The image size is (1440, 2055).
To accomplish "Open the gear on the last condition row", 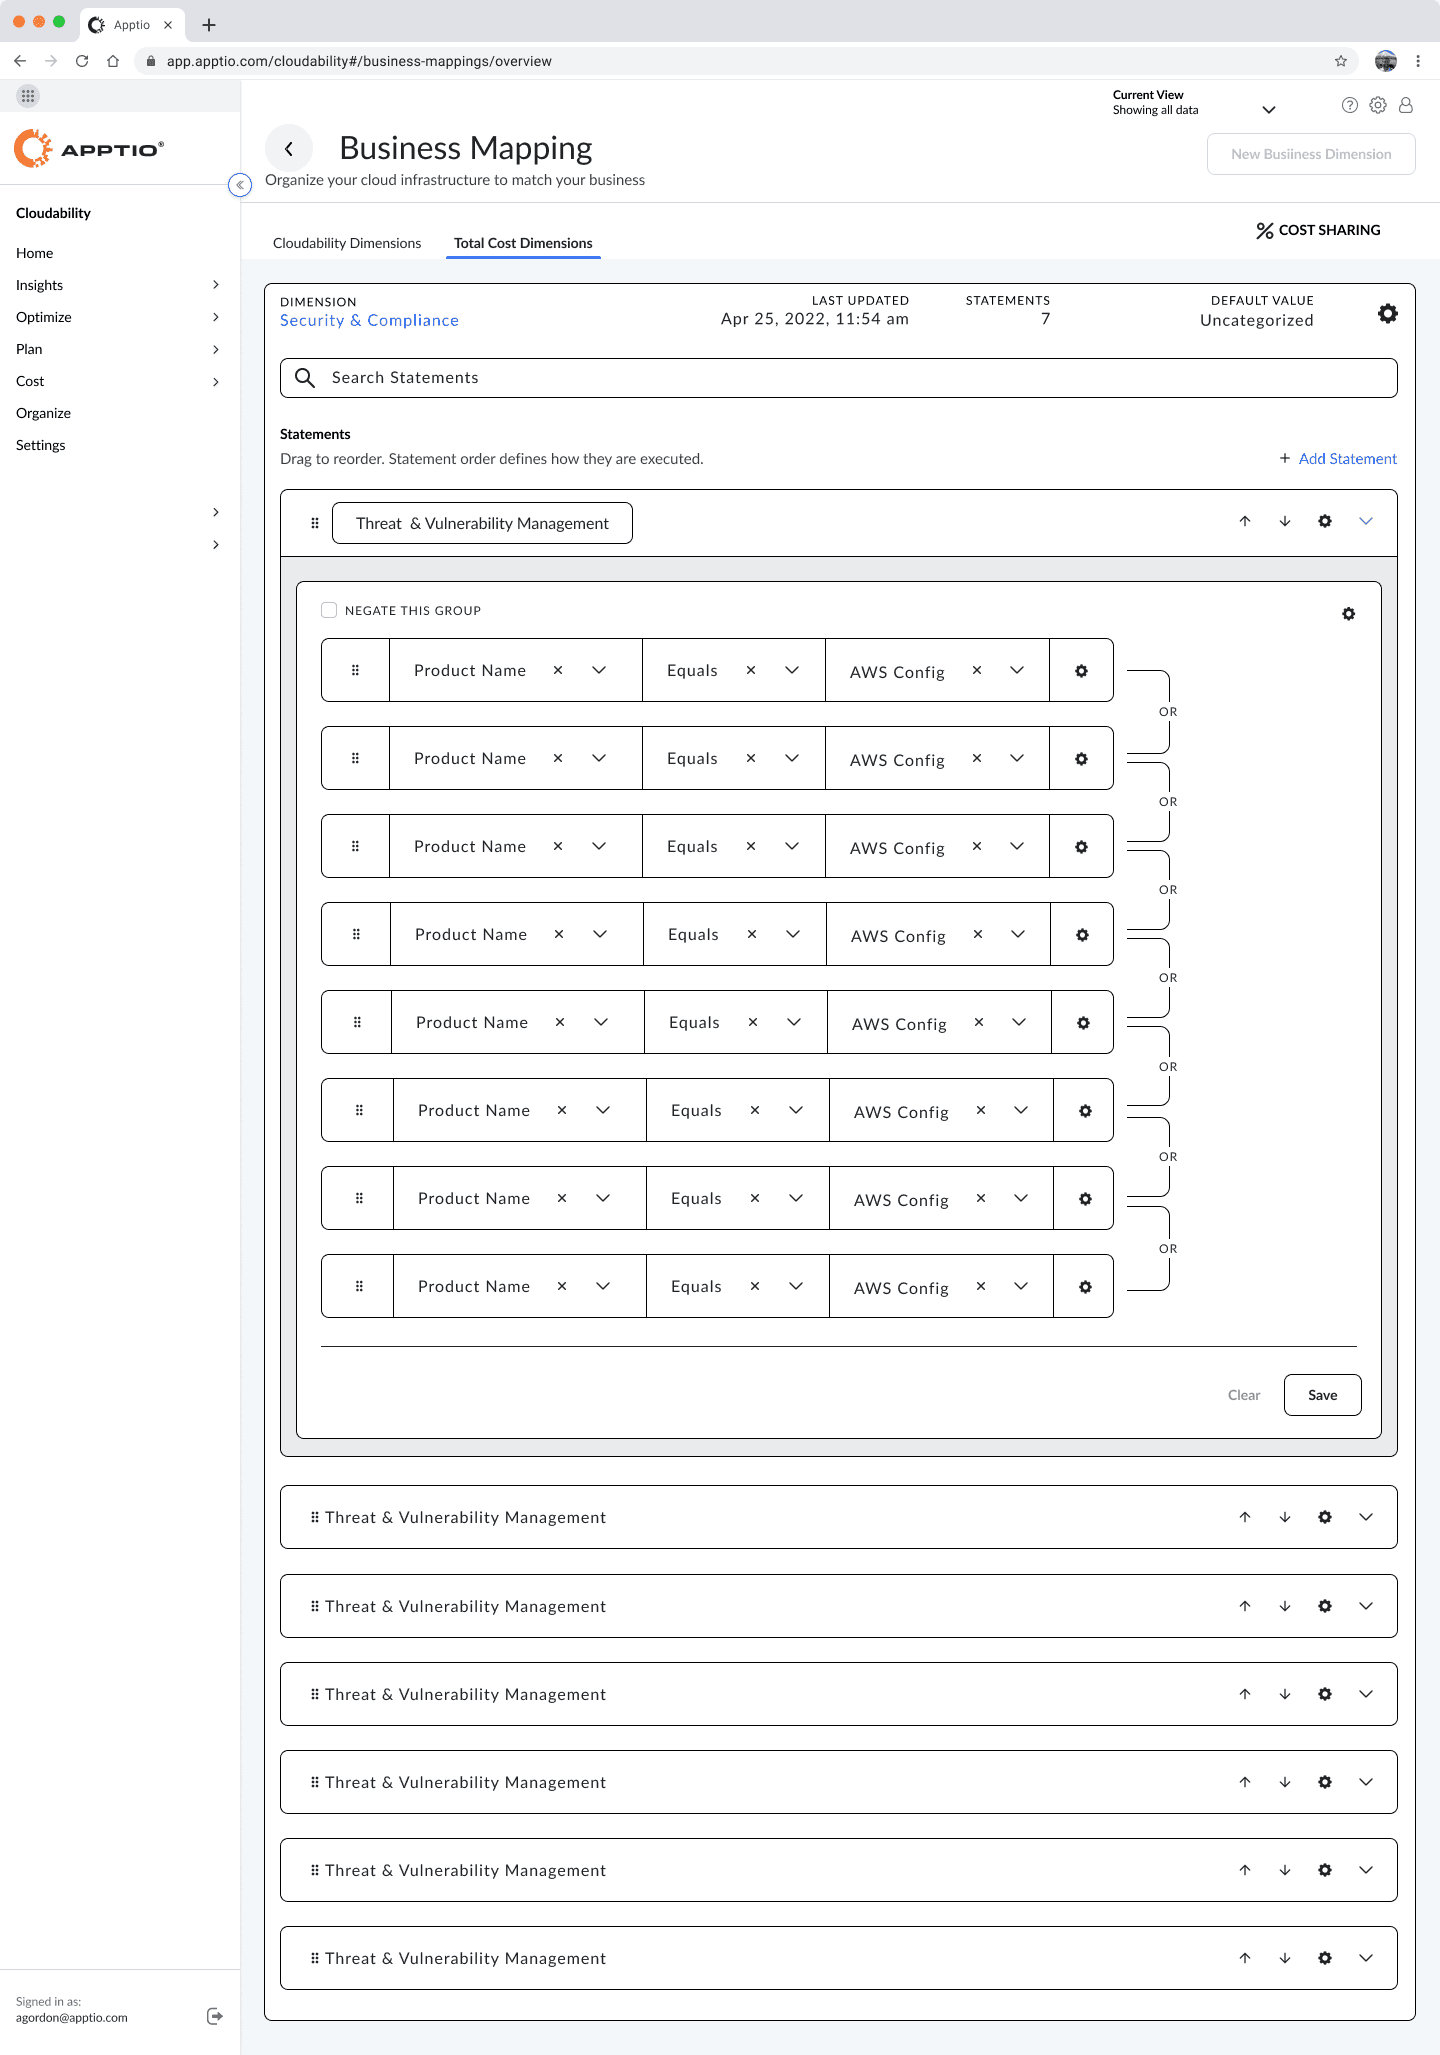I will pyautogui.click(x=1085, y=1287).
